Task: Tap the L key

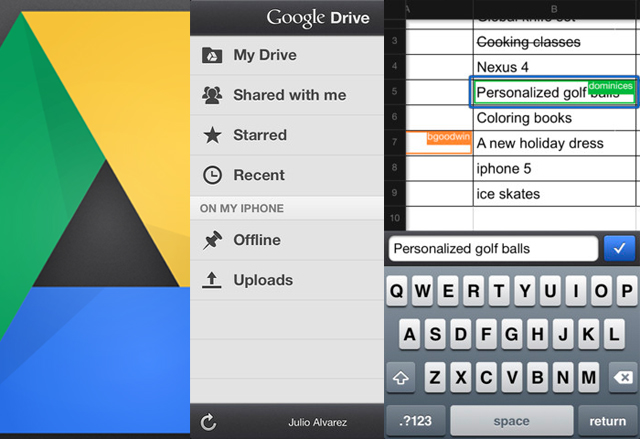Action: (x=613, y=334)
